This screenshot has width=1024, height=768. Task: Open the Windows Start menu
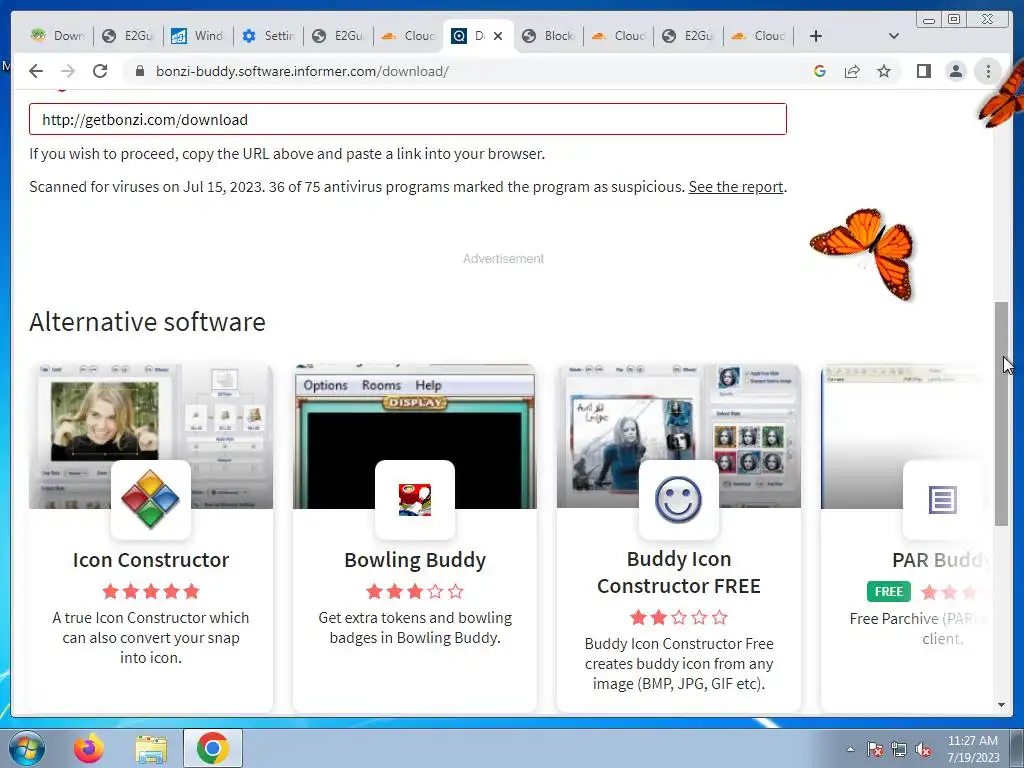[x=26, y=748]
